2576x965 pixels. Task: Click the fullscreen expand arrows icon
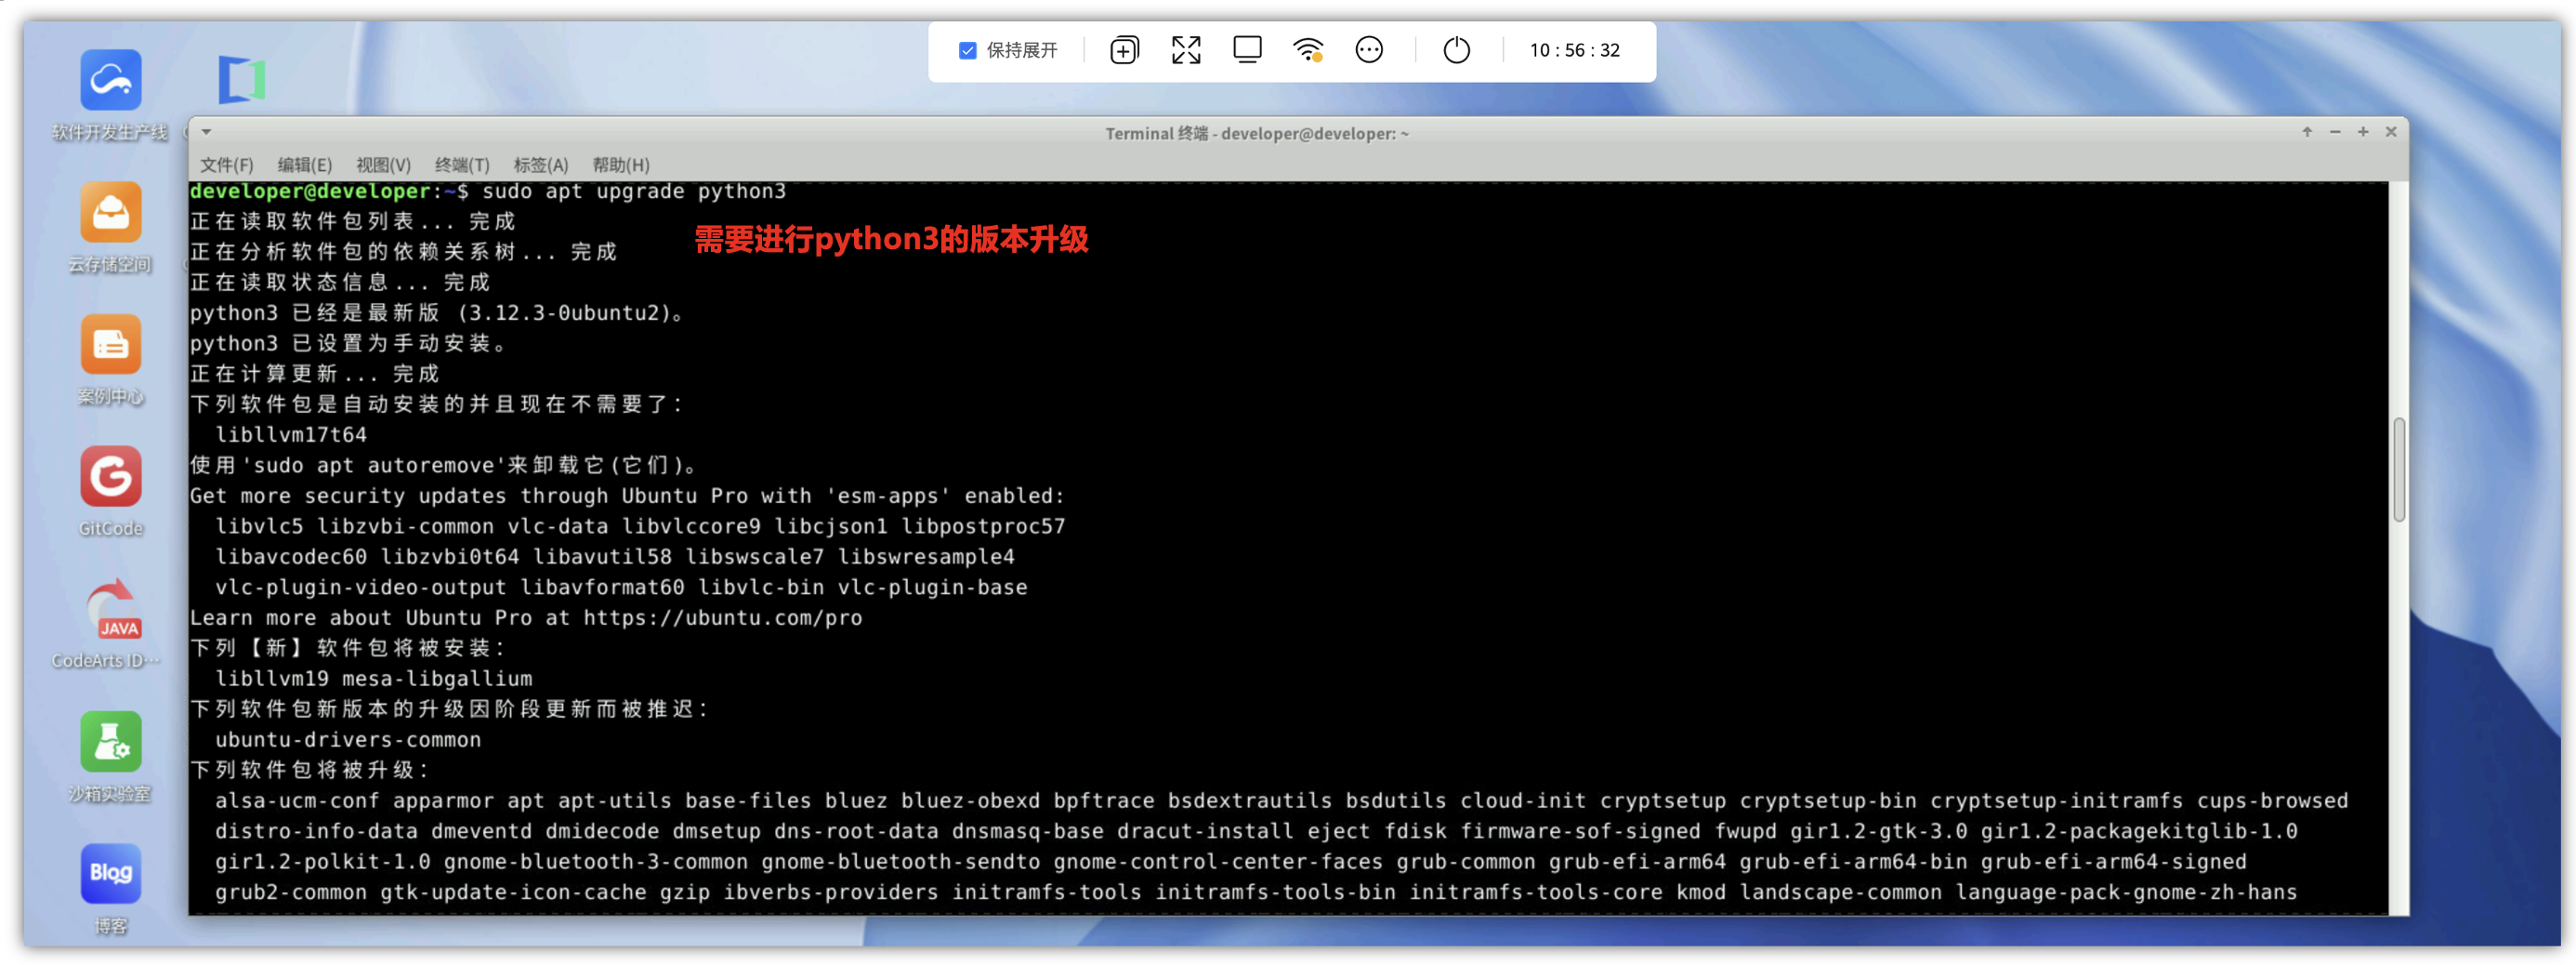[x=1186, y=50]
